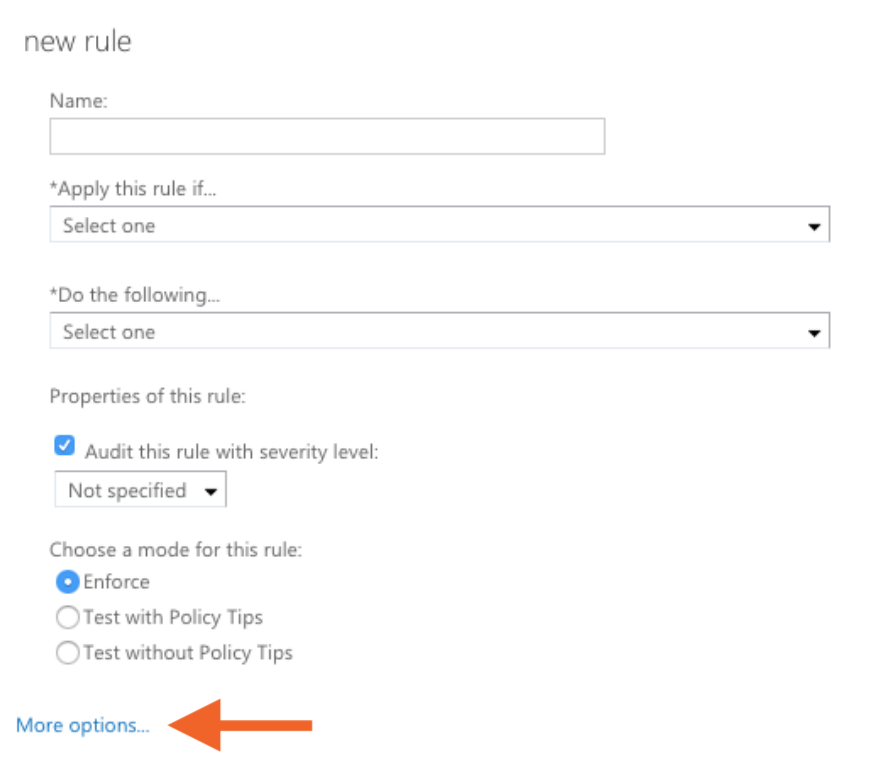Choose 'Test with Policy Tips' mode
This screenshot has width=889, height=757.
67,617
